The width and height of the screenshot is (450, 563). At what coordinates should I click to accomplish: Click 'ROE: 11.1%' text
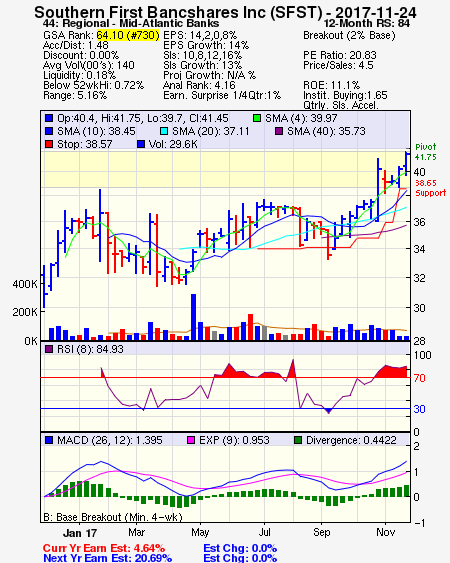point(331,85)
